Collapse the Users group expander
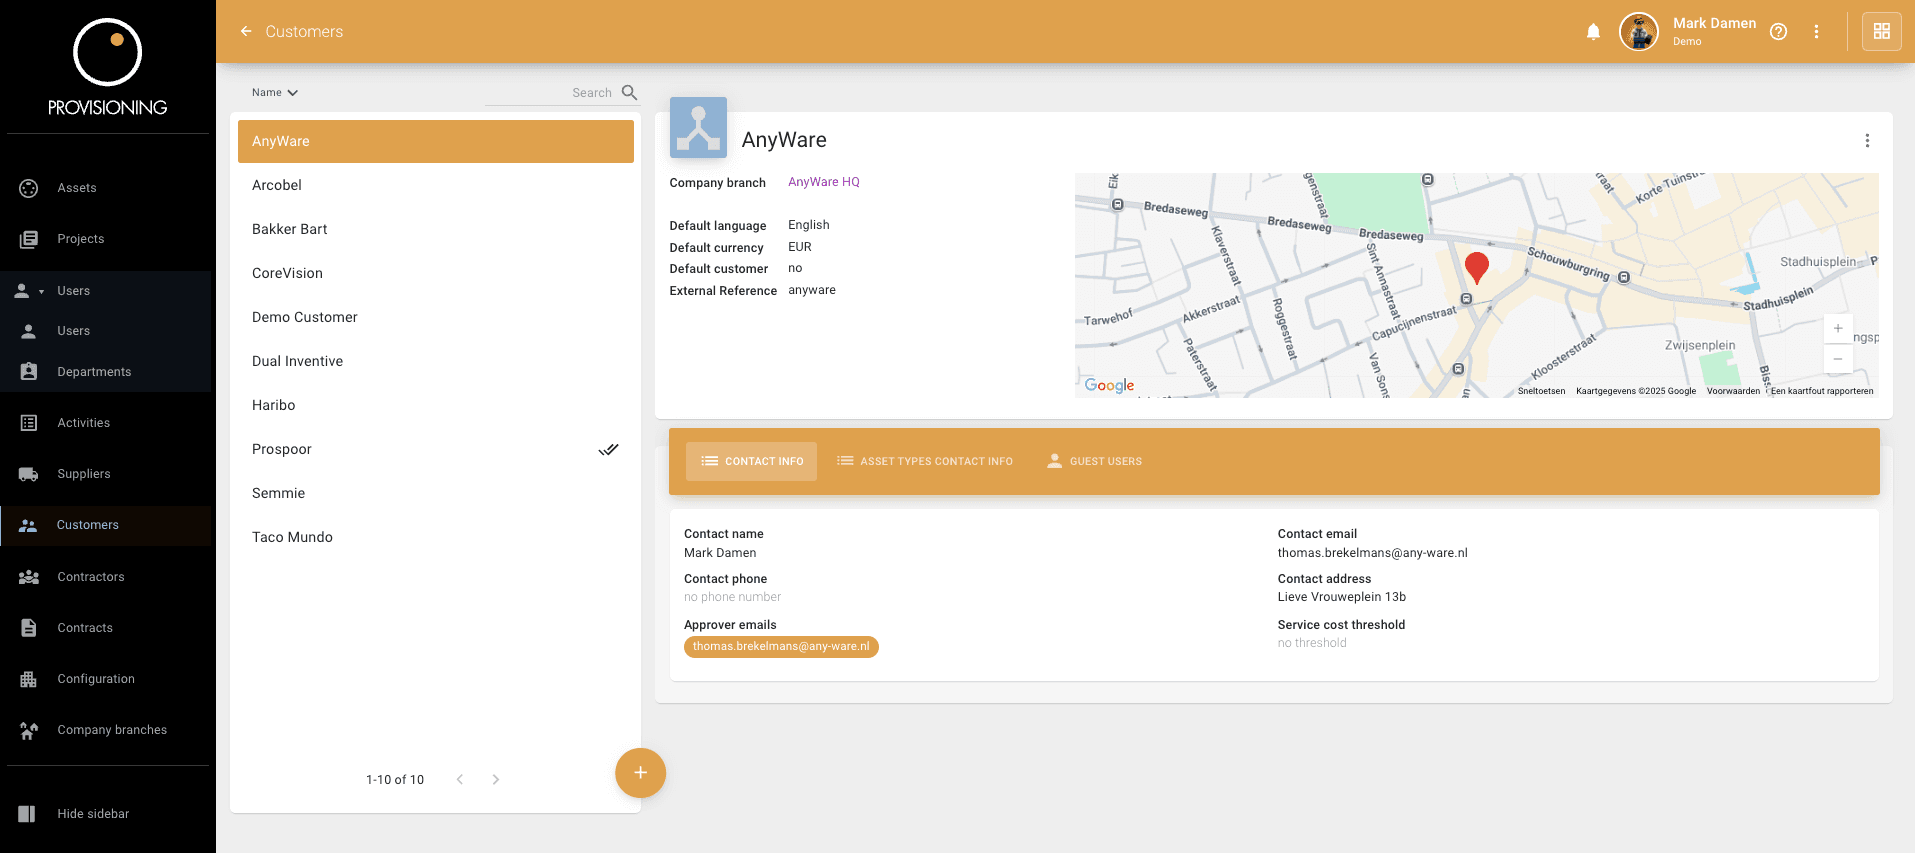1915x853 pixels. coord(41,292)
